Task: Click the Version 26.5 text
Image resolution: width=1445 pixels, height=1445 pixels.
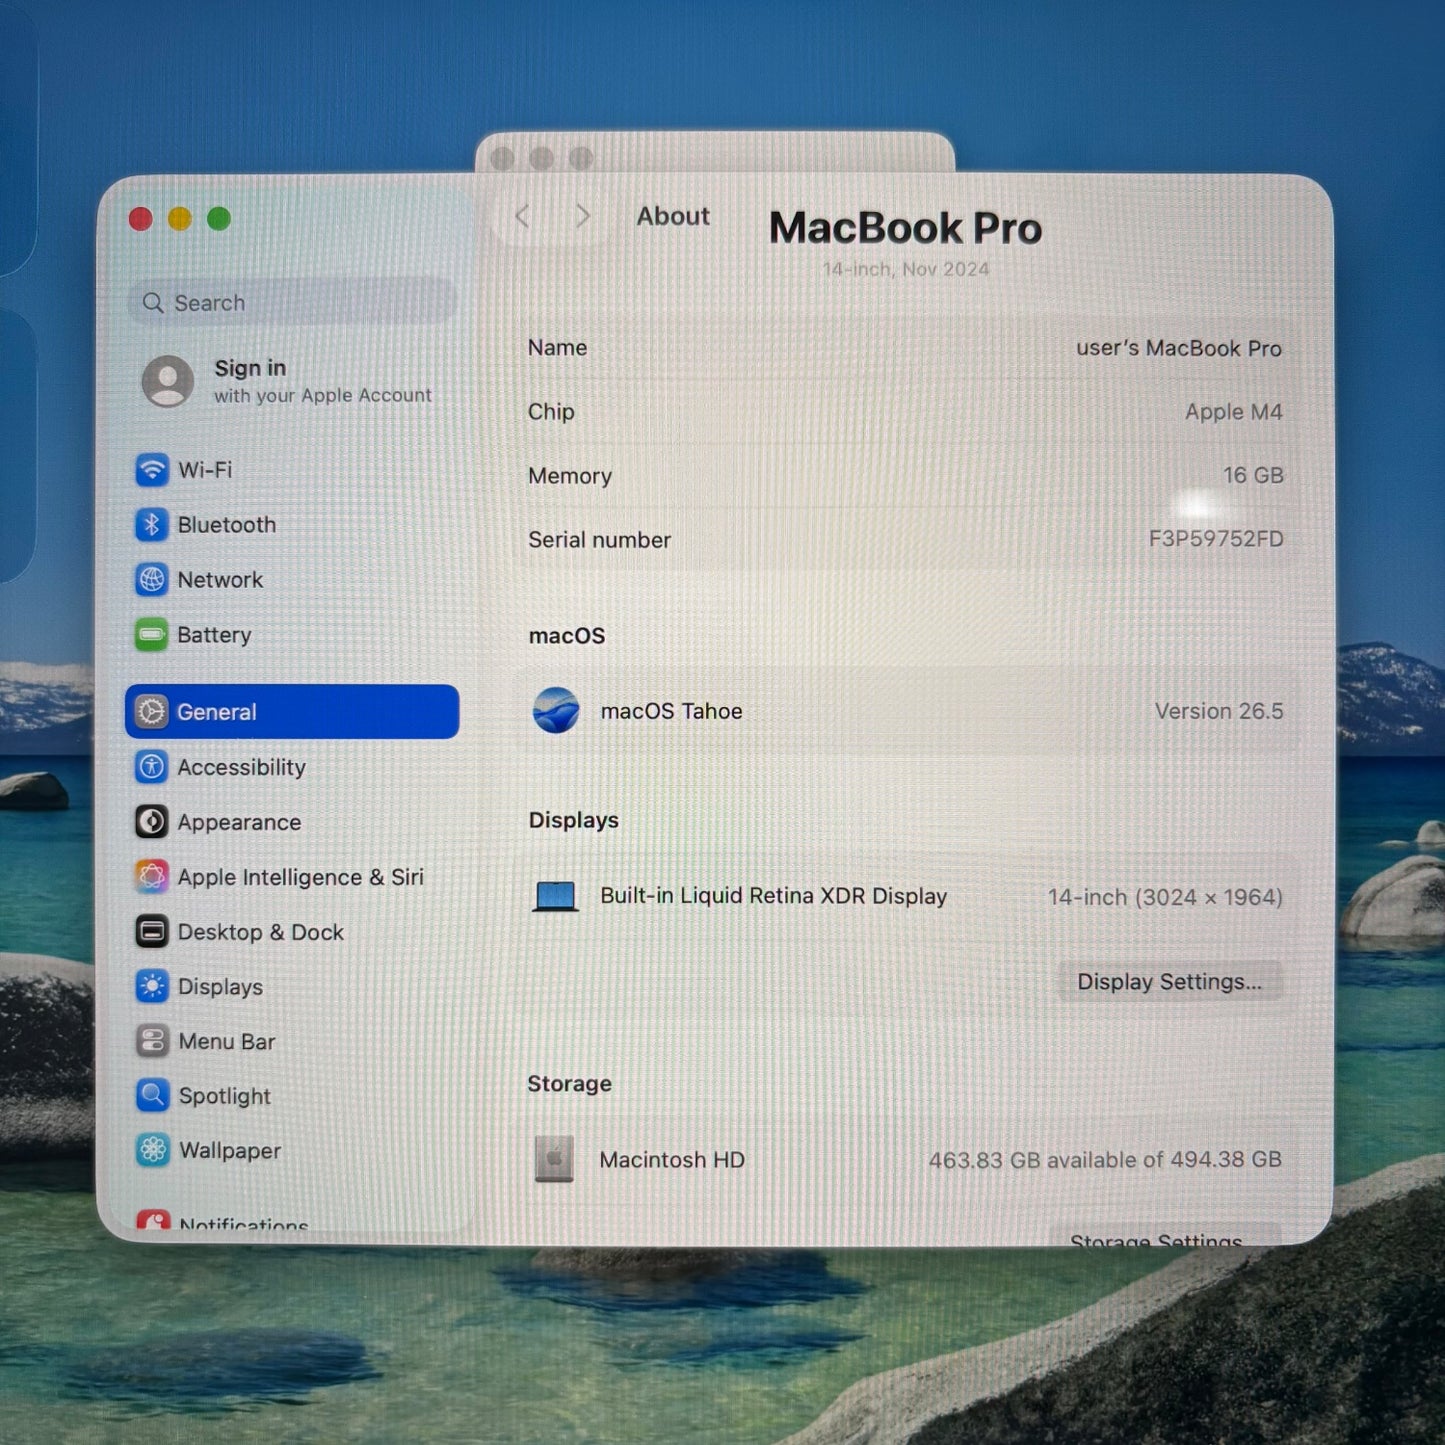Action: pos(1219,711)
